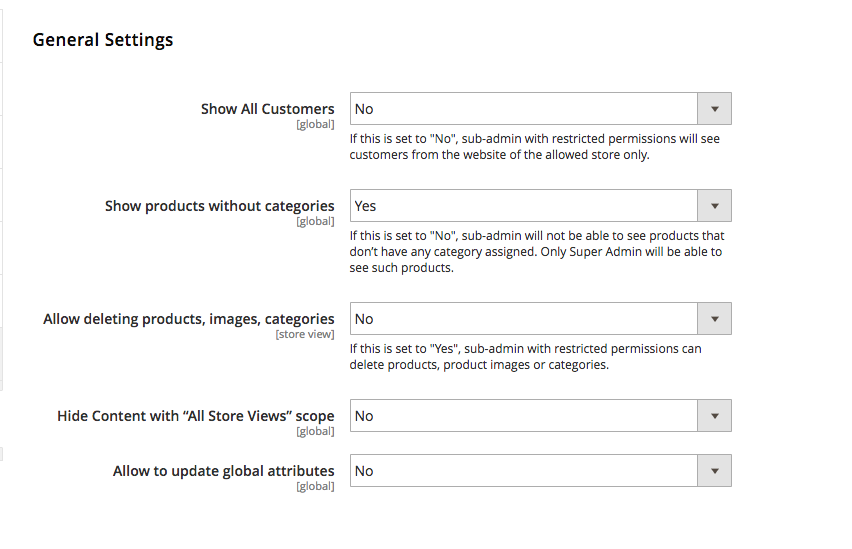
Task: Click "Allow deleting products, images, categories" label
Action: coord(188,319)
